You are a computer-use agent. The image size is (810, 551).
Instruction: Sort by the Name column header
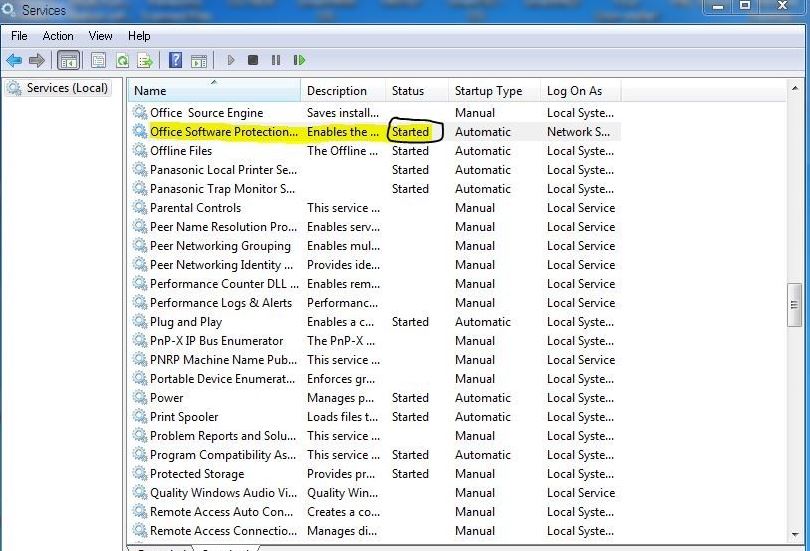coord(214,91)
